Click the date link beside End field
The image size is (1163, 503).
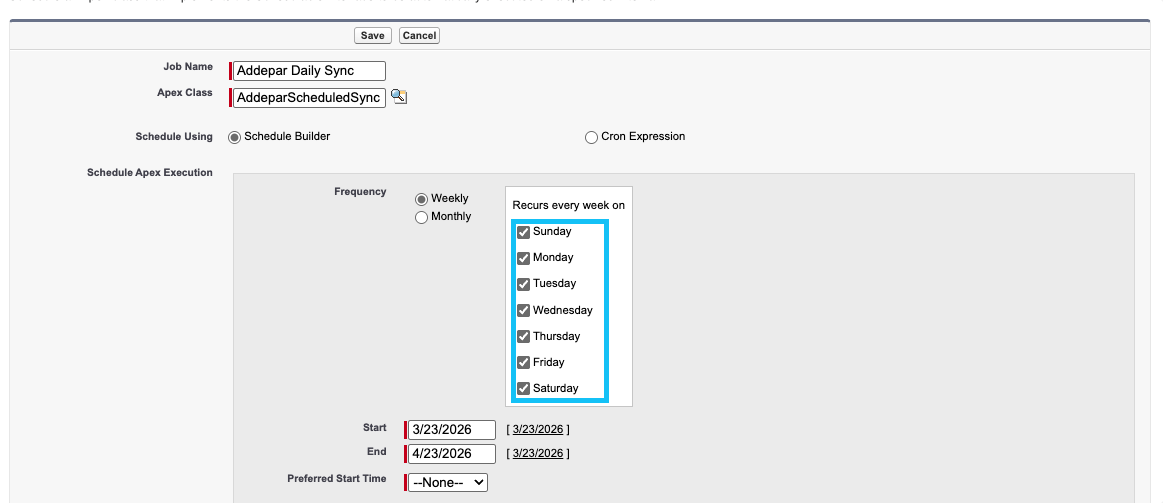(538, 453)
